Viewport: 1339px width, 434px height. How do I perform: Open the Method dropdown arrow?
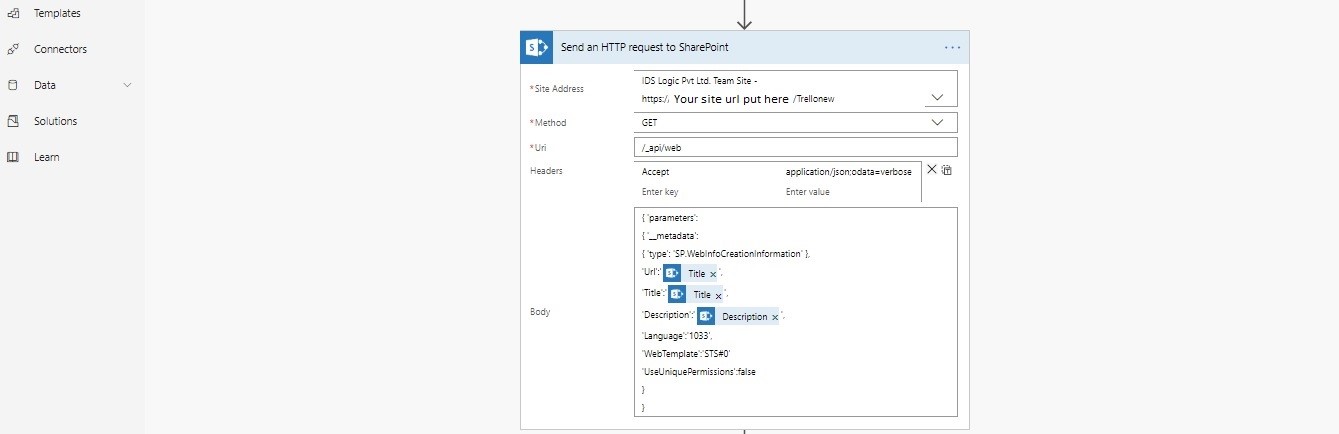click(937, 122)
